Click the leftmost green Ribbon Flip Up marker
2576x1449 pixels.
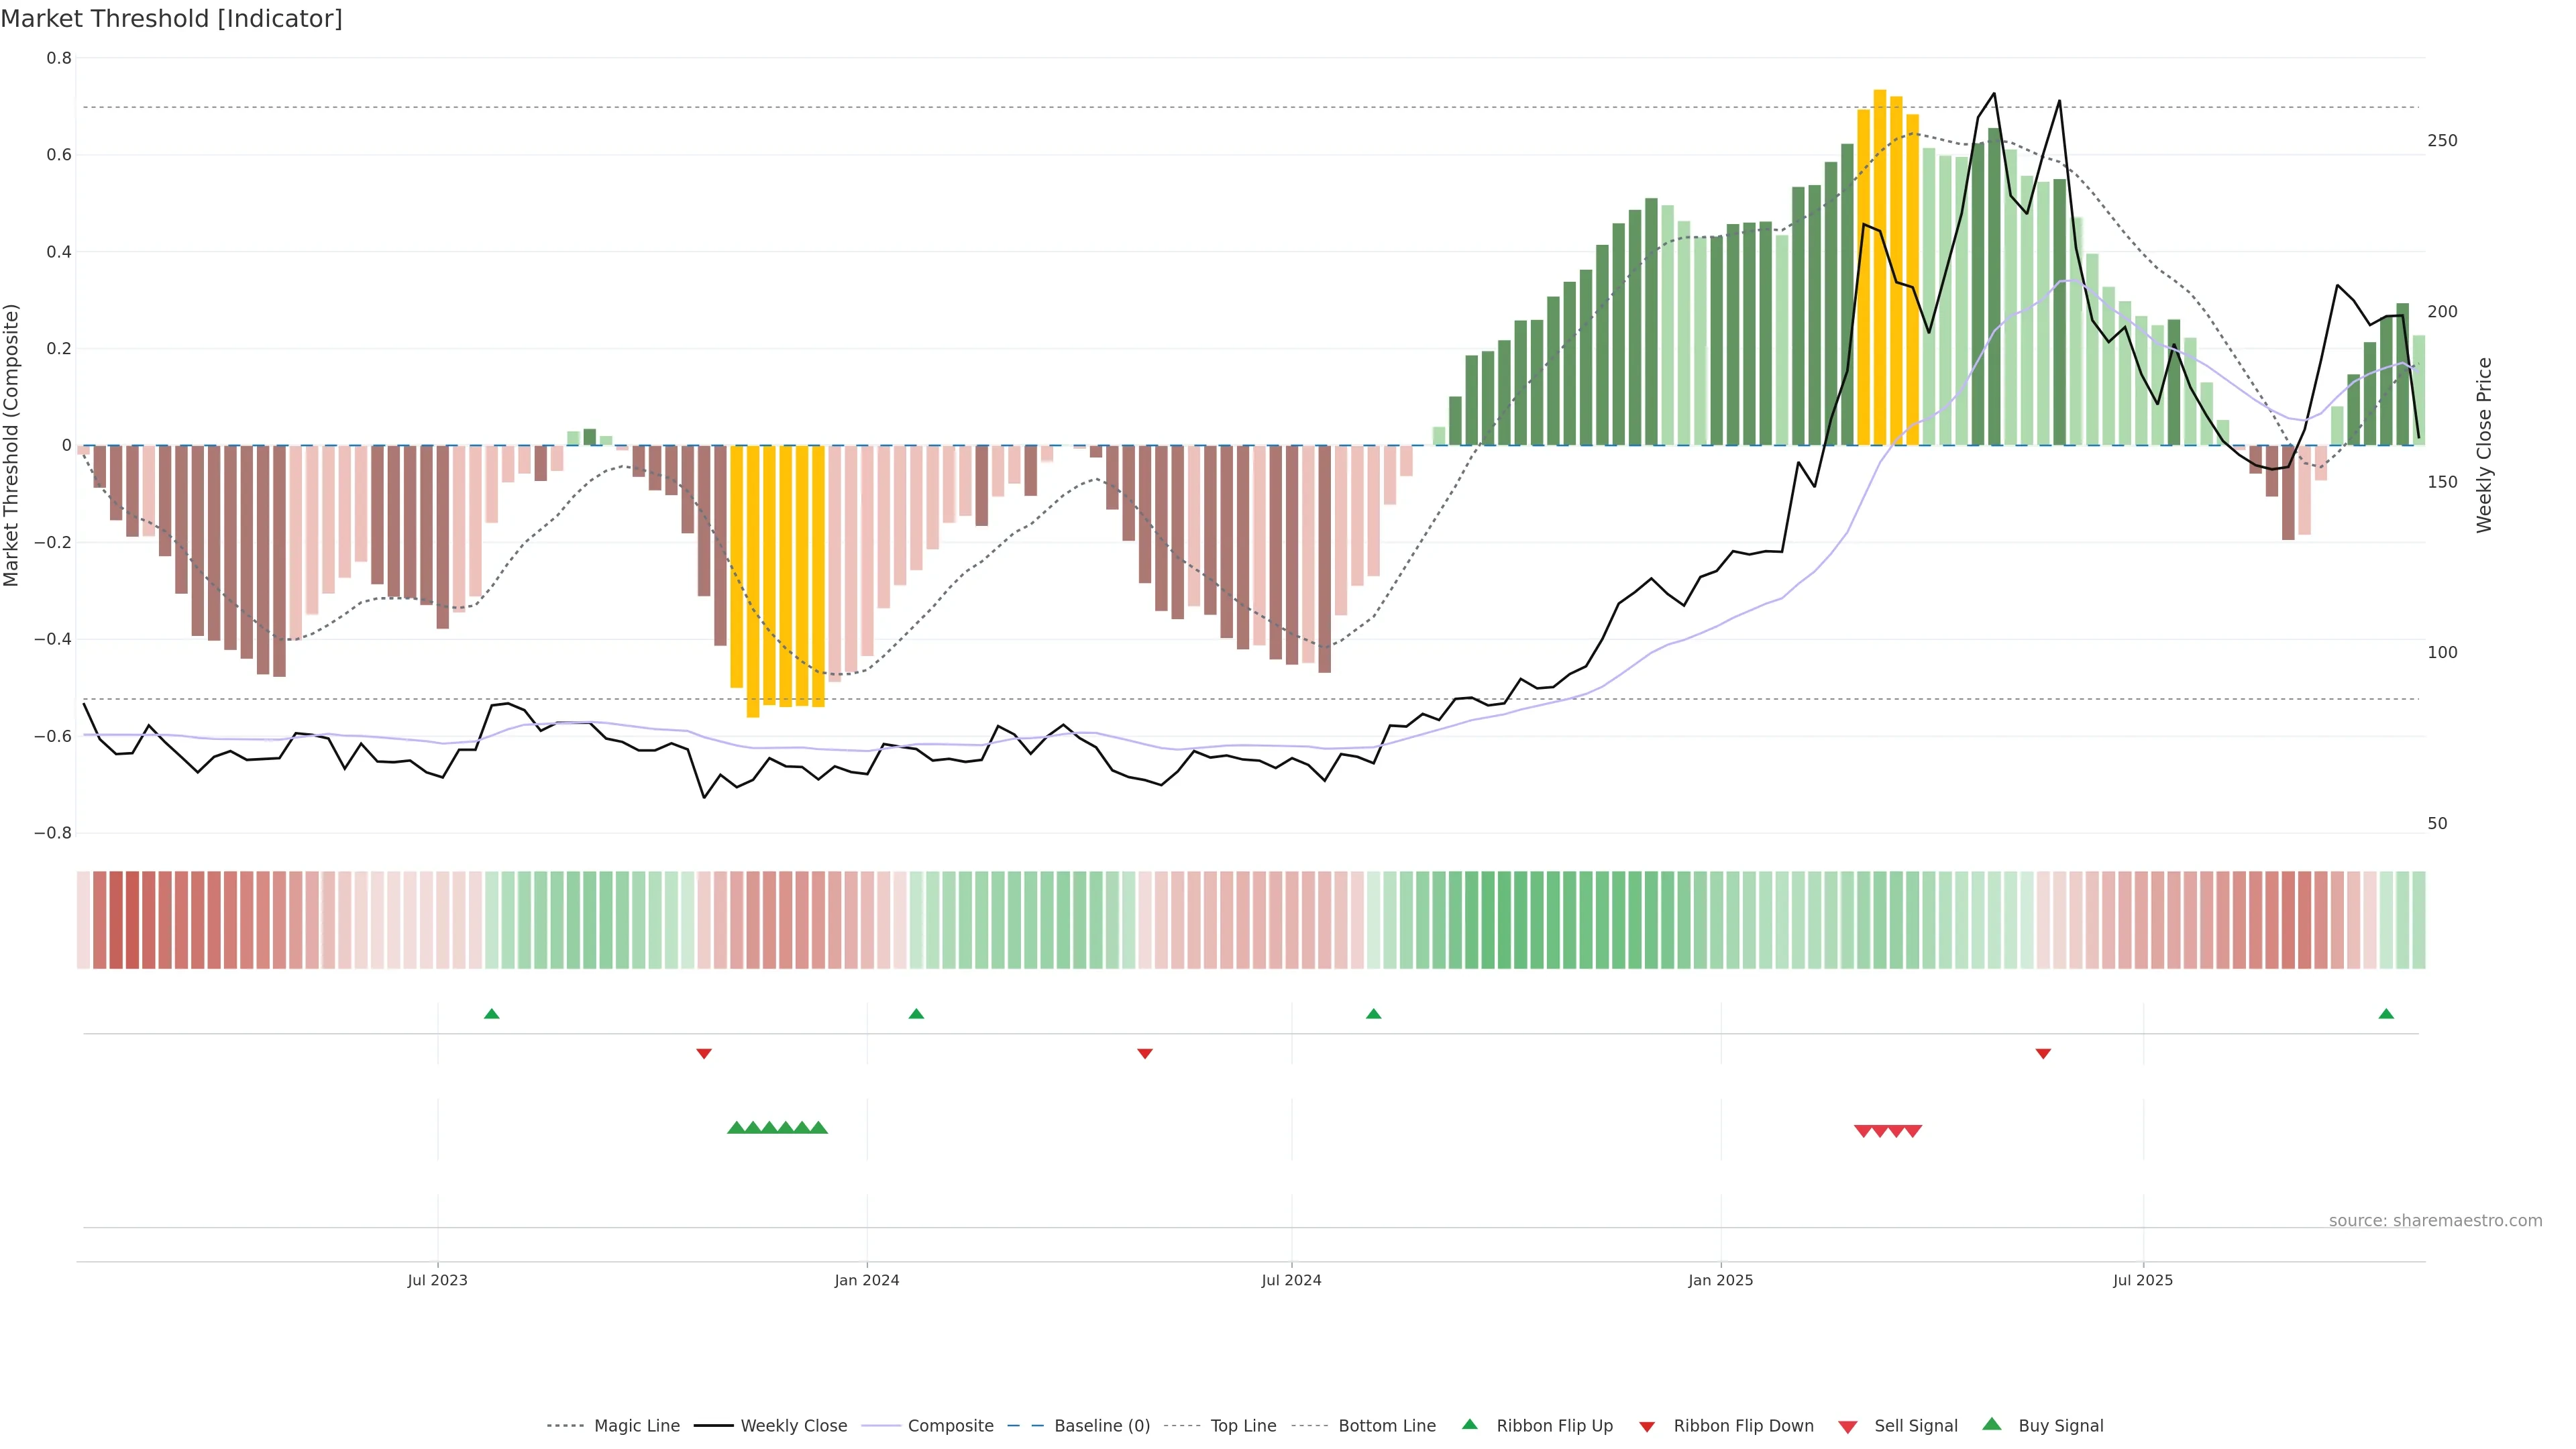coord(491,1014)
